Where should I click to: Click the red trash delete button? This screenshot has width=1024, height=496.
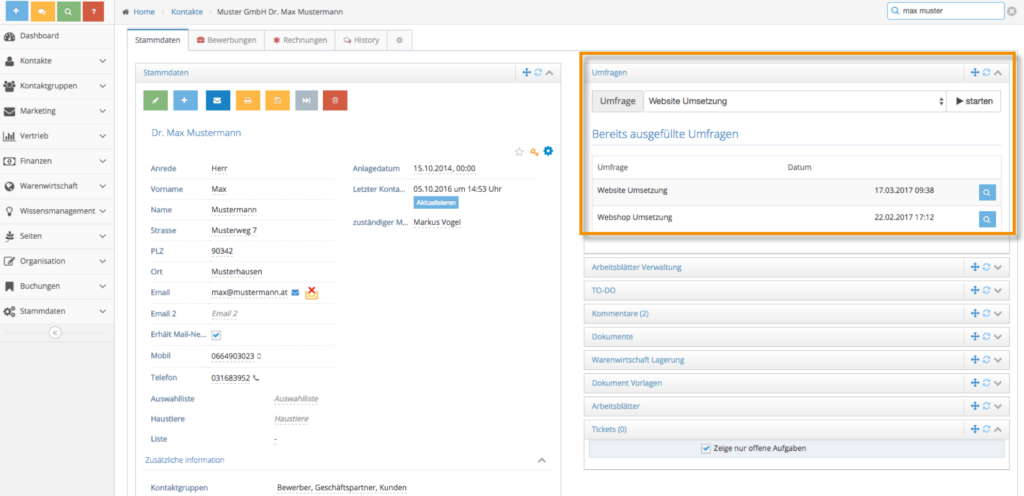coord(335,101)
